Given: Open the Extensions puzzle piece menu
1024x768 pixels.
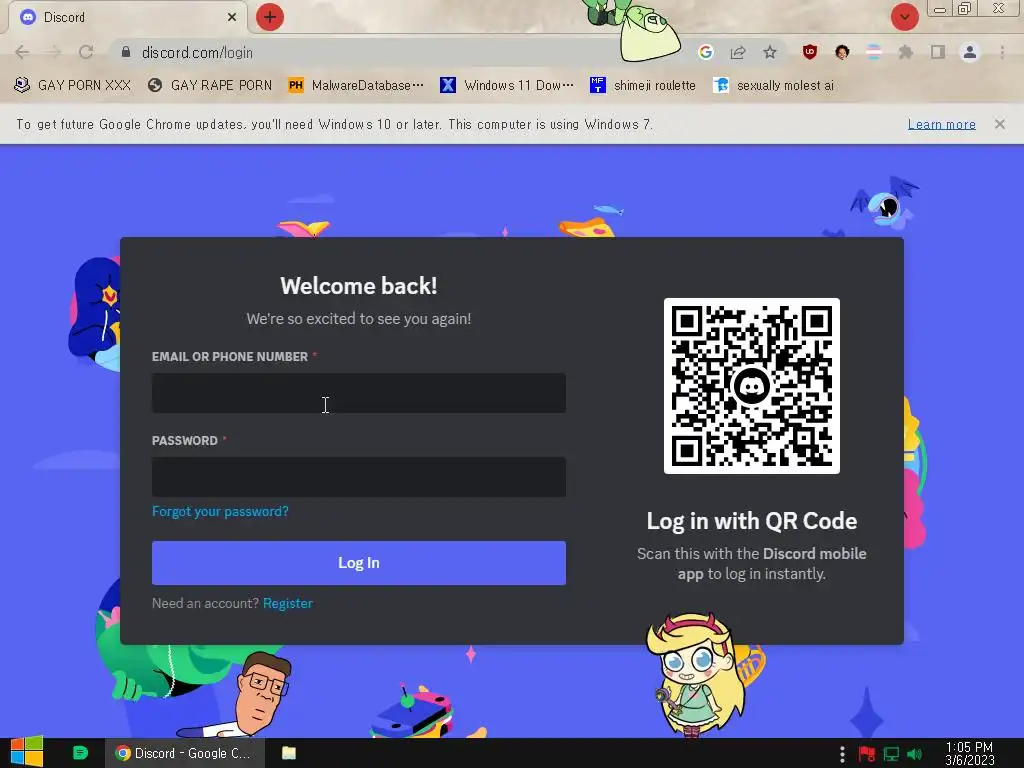Looking at the screenshot, I should (906, 52).
